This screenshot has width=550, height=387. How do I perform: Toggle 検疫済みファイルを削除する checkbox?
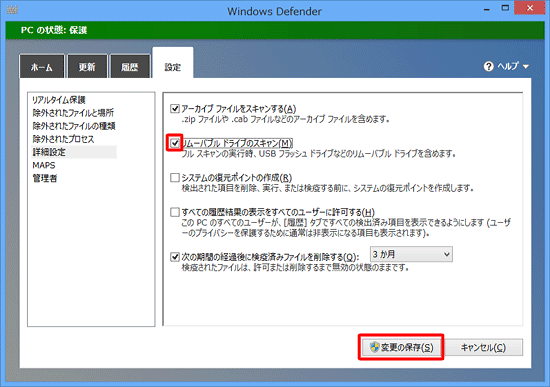pyautogui.click(x=175, y=257)
